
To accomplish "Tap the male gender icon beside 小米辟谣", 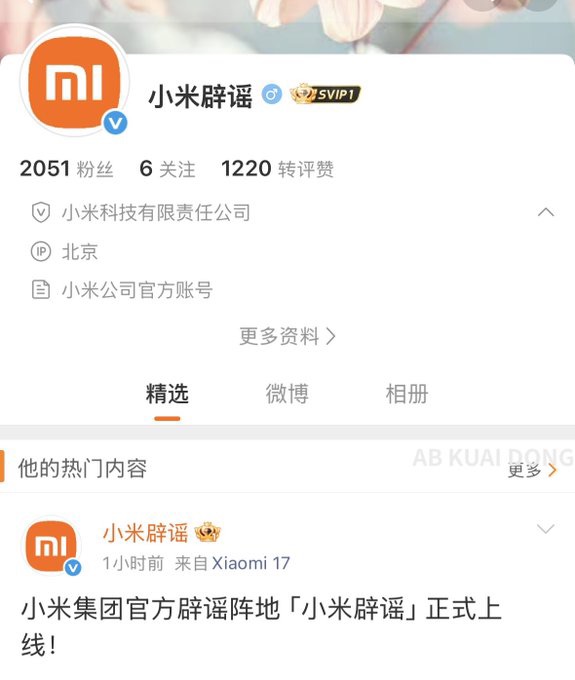I will point(272,94).
